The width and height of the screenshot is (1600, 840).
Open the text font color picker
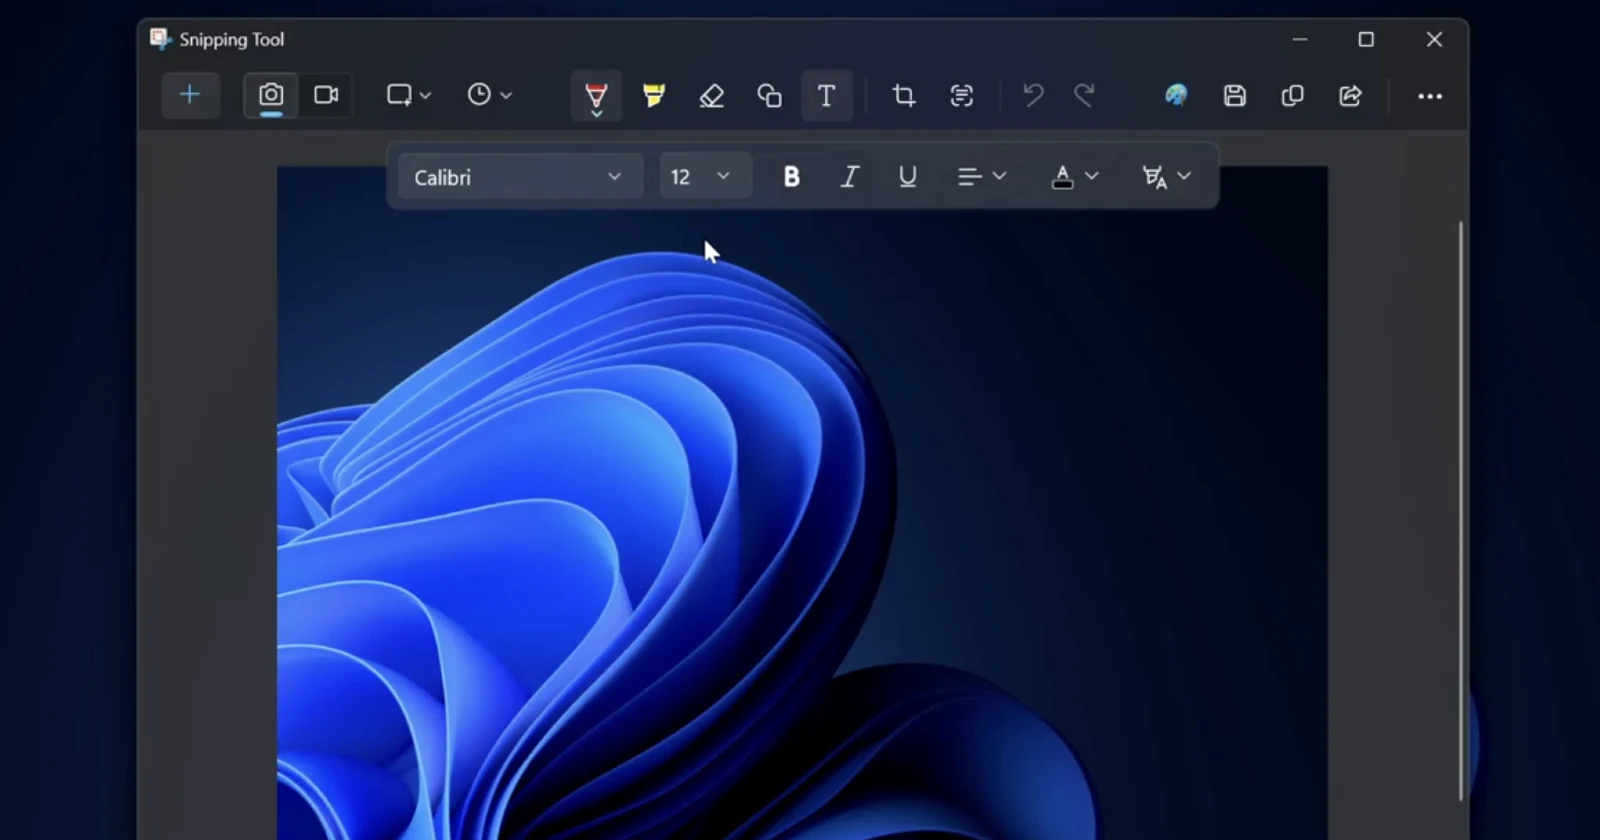coord(1074,177)
